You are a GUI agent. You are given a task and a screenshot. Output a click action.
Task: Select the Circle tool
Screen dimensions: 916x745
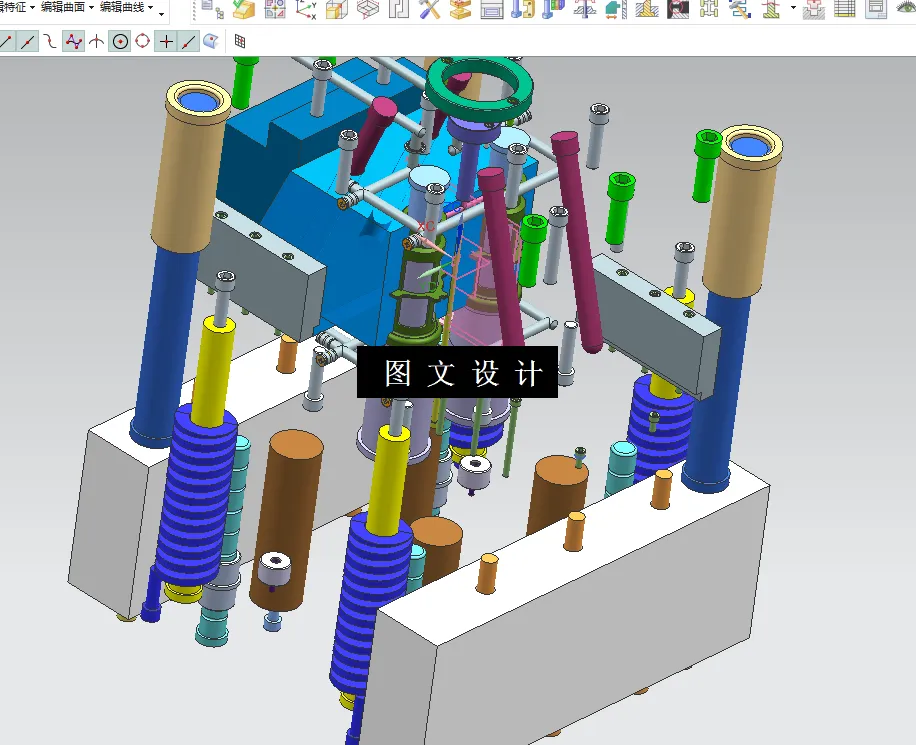tap(120, 42)
